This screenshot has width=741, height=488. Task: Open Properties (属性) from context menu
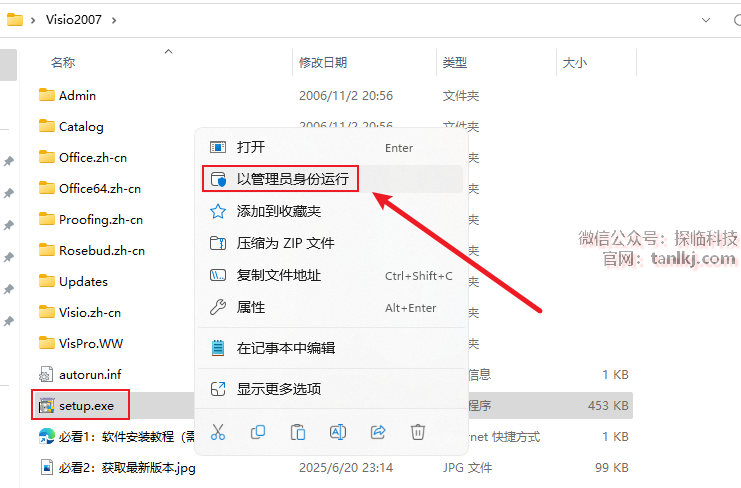[x=331, y=307]
